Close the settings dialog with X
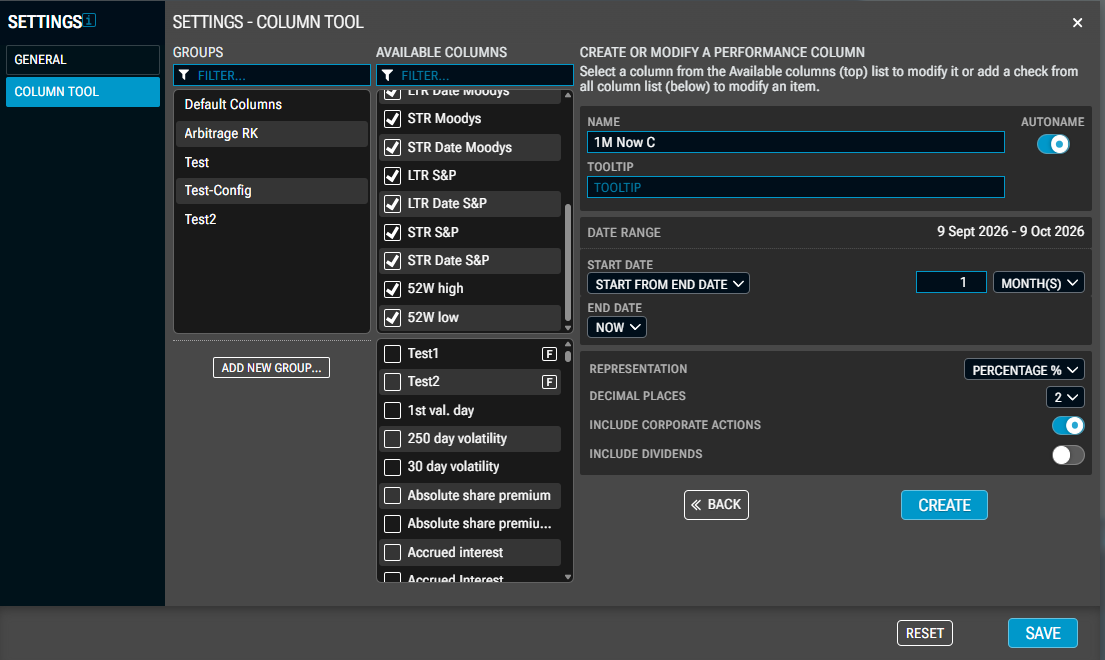Image resolution: width=1105 pixels, height=660 pixels. (1078, 23)
